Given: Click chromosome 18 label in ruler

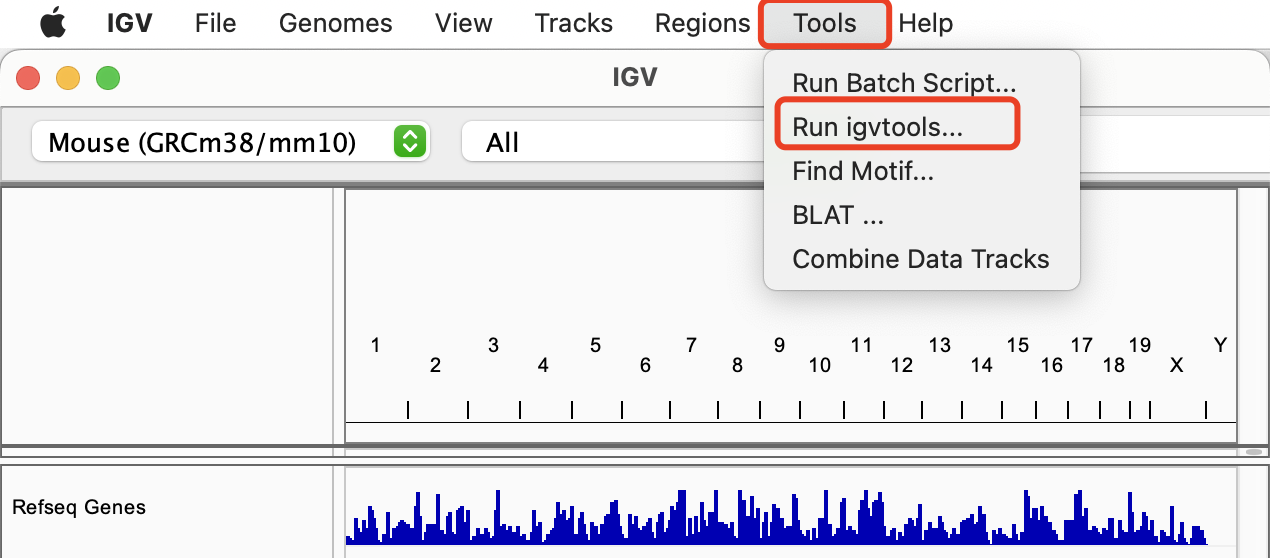Looking at the screenshot, I should [x=1113, y=365].
